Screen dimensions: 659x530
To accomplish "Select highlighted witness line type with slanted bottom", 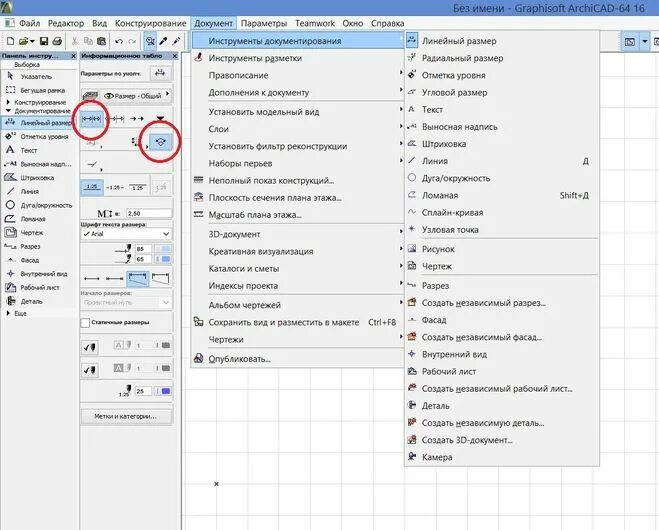I will 138,278.
